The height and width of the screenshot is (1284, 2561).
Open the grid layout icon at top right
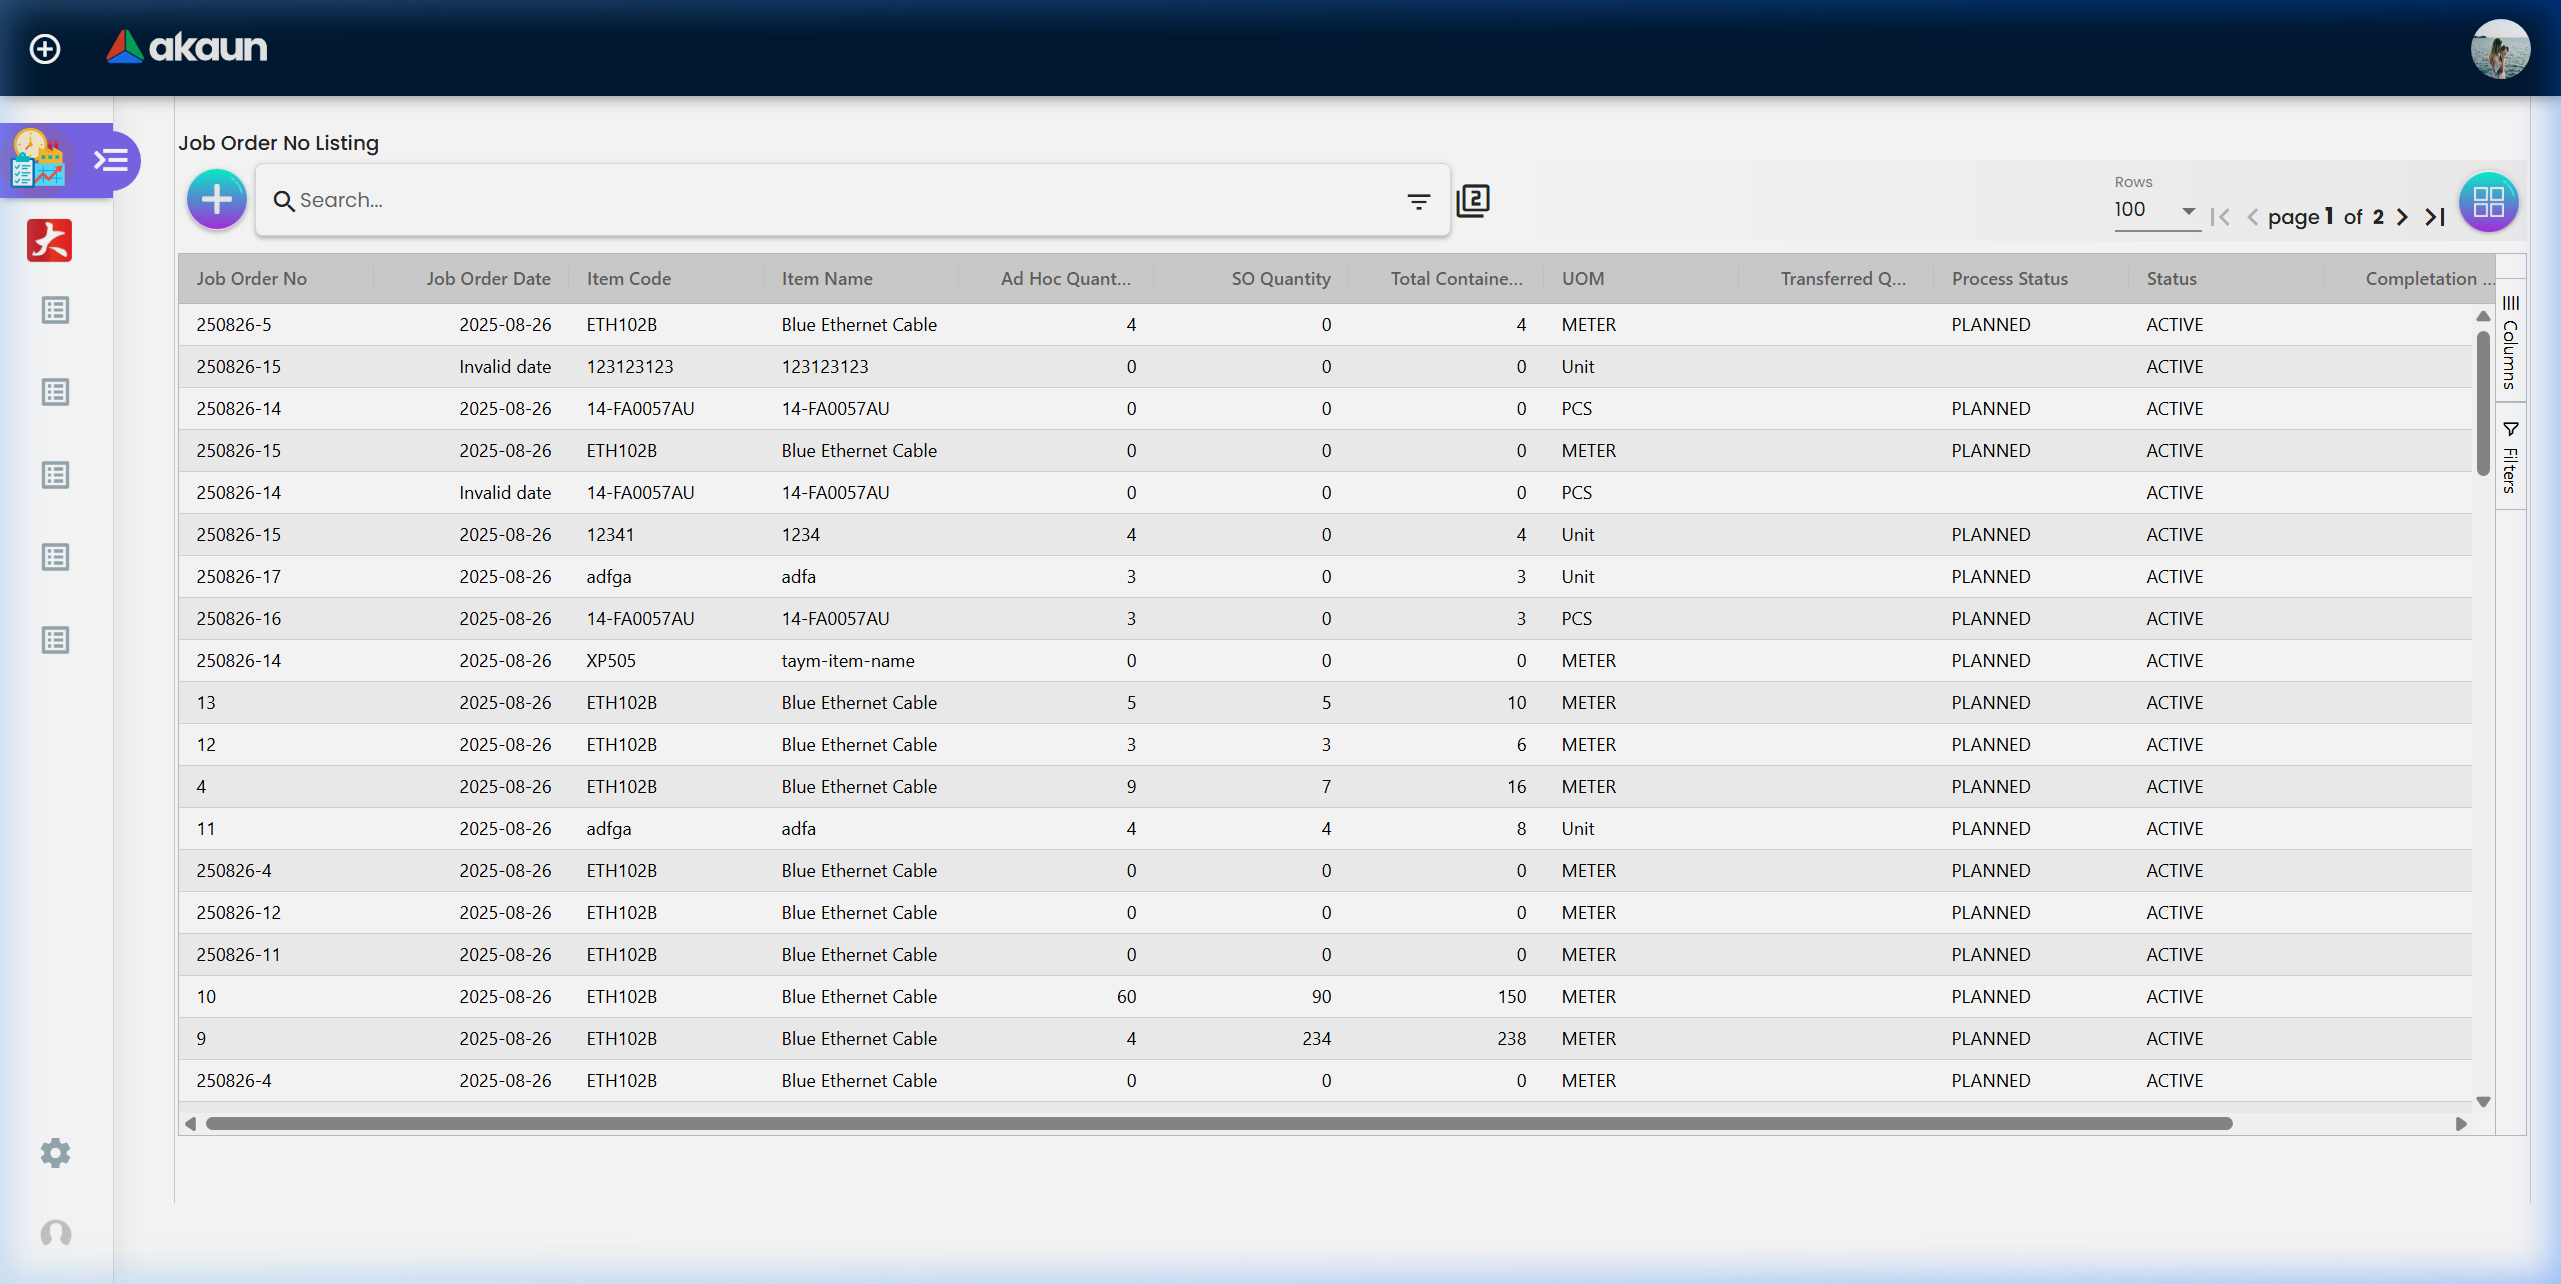pos(2488,201)
